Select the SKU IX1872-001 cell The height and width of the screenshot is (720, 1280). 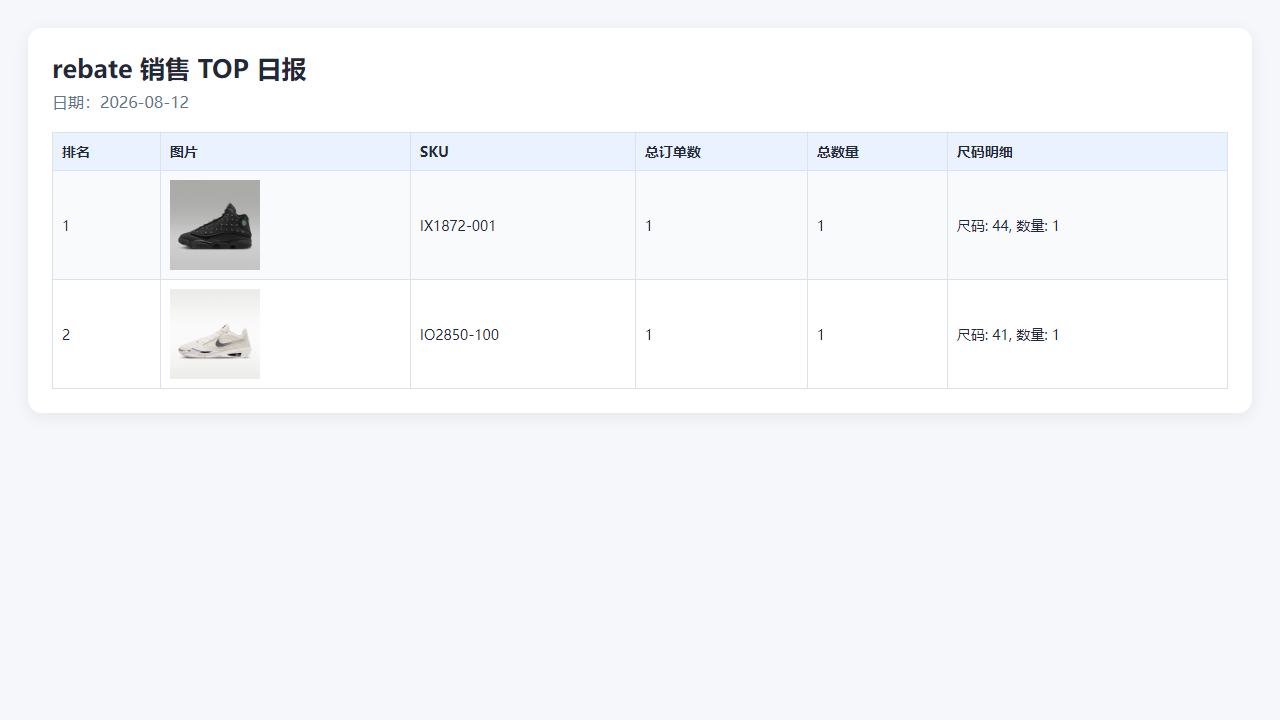(523, 225)
